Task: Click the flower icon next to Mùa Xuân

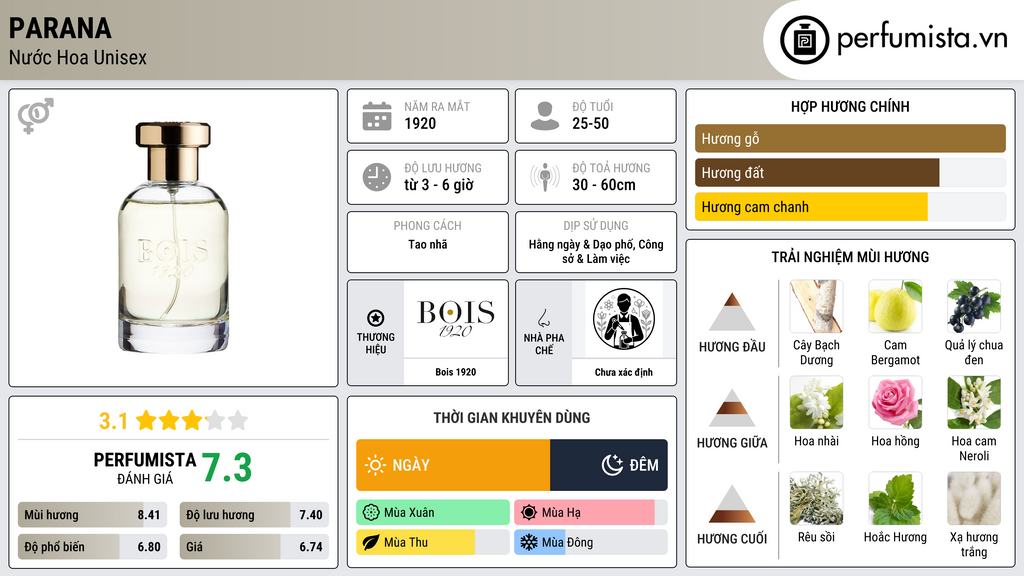Action: click(371, 513)
